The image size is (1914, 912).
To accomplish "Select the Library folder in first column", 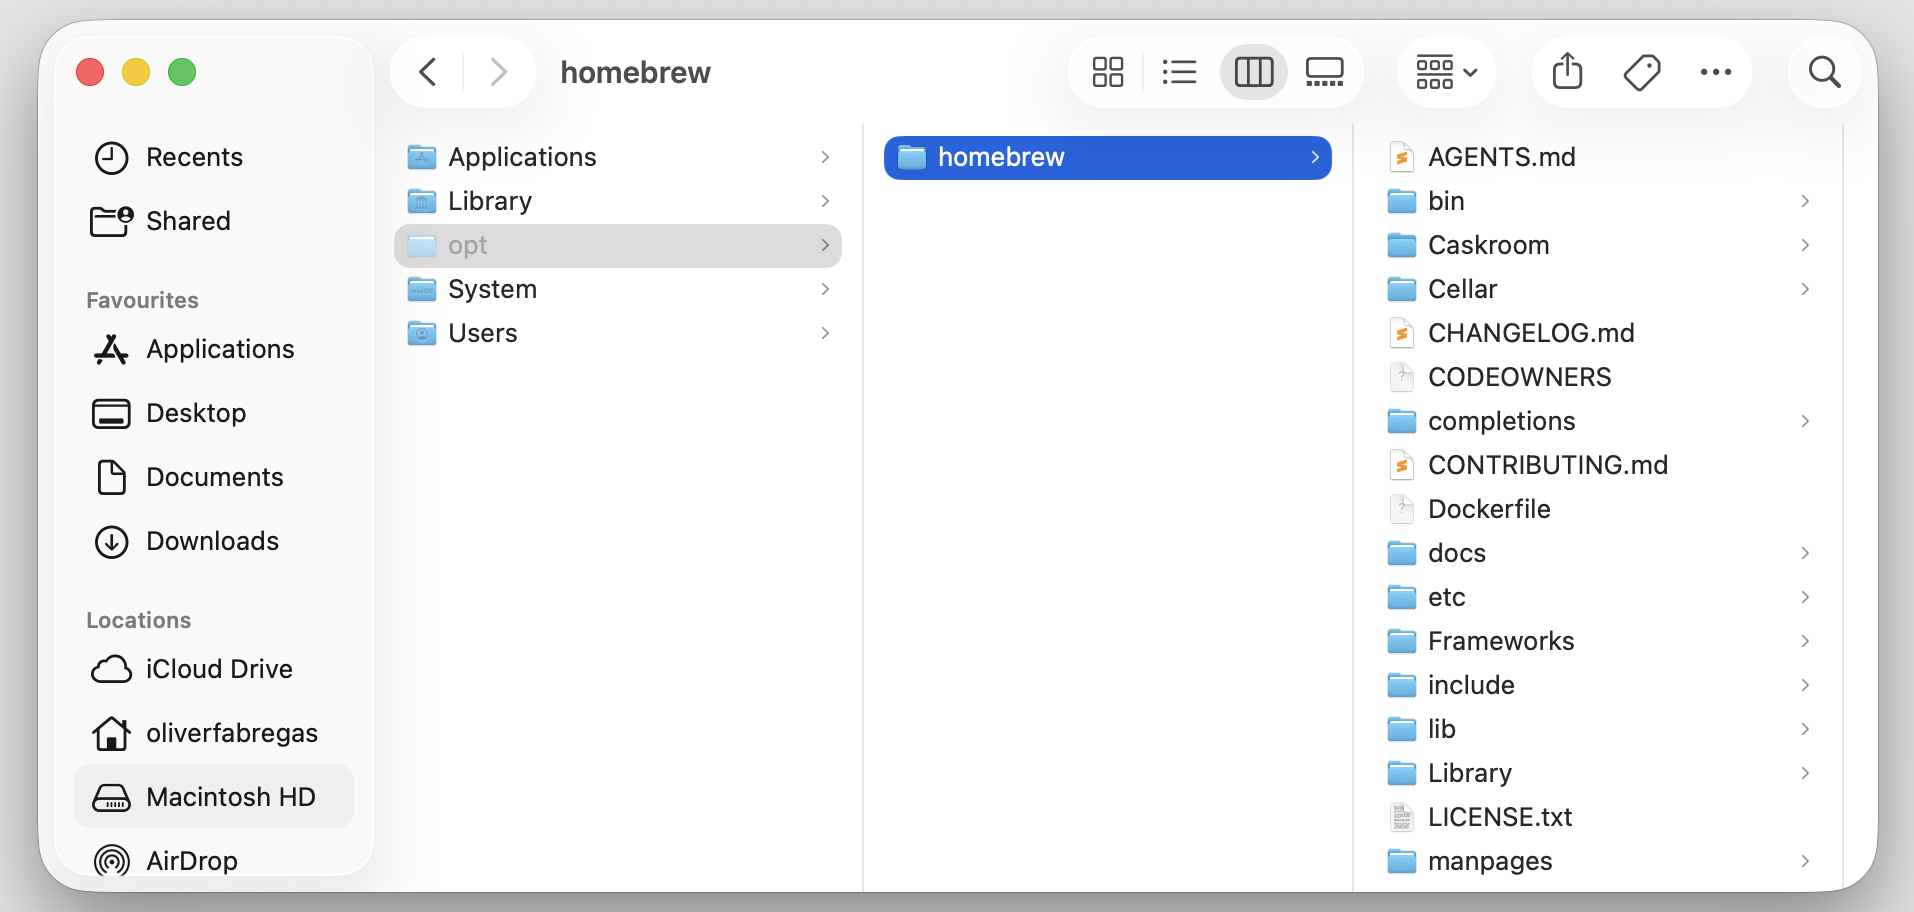I will click(618, 201).
